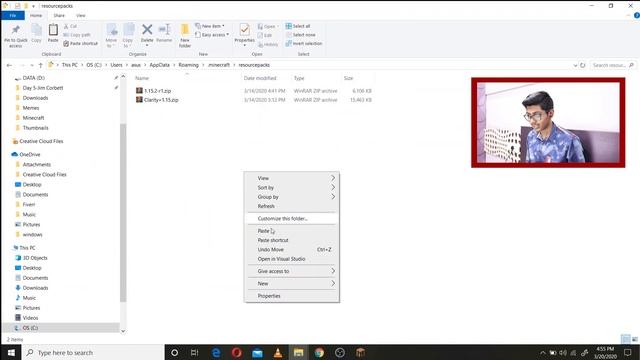Click This PC in the breadcrumb path
Image resolution: width=640 pixels, height=360 pixels.
pyautogui.click(x=69, y=65)
